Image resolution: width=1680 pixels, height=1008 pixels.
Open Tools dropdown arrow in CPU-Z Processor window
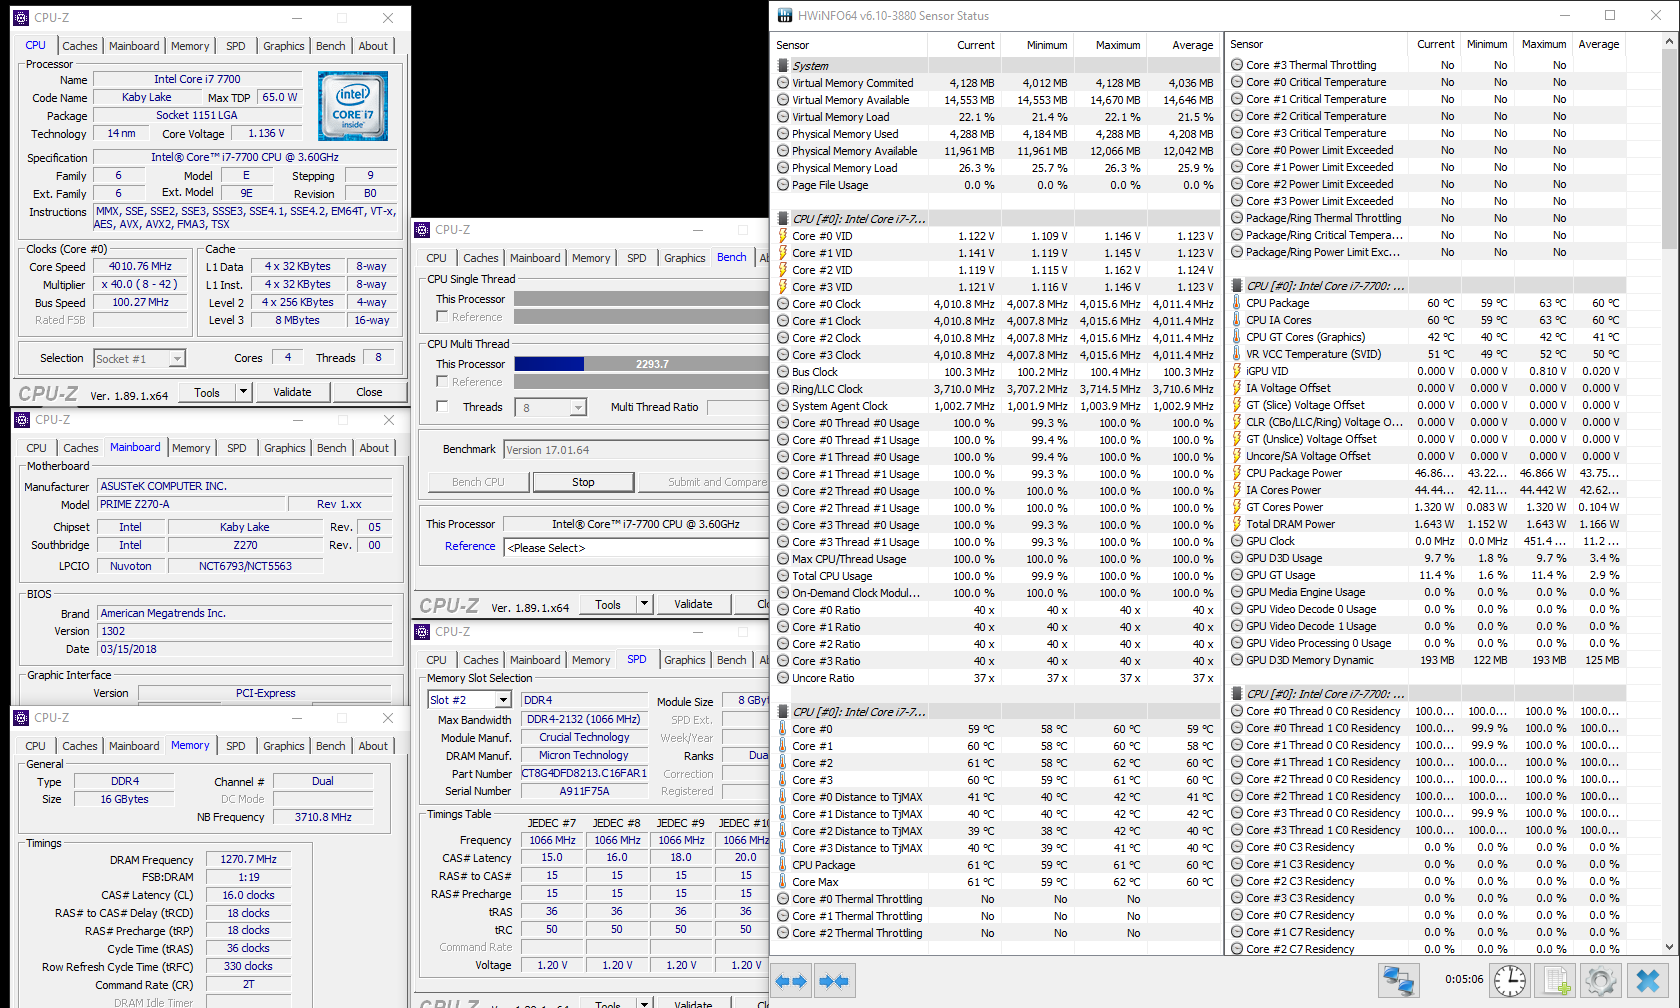(243, 392)
